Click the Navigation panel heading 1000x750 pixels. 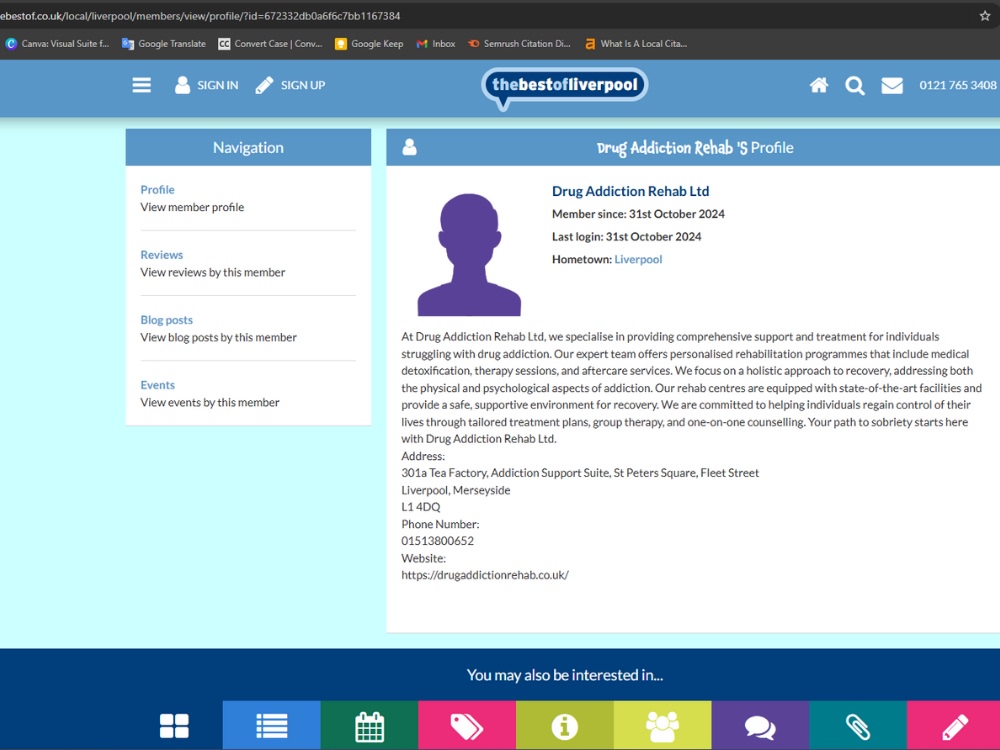pyautogui.click(x=248, y=147)
